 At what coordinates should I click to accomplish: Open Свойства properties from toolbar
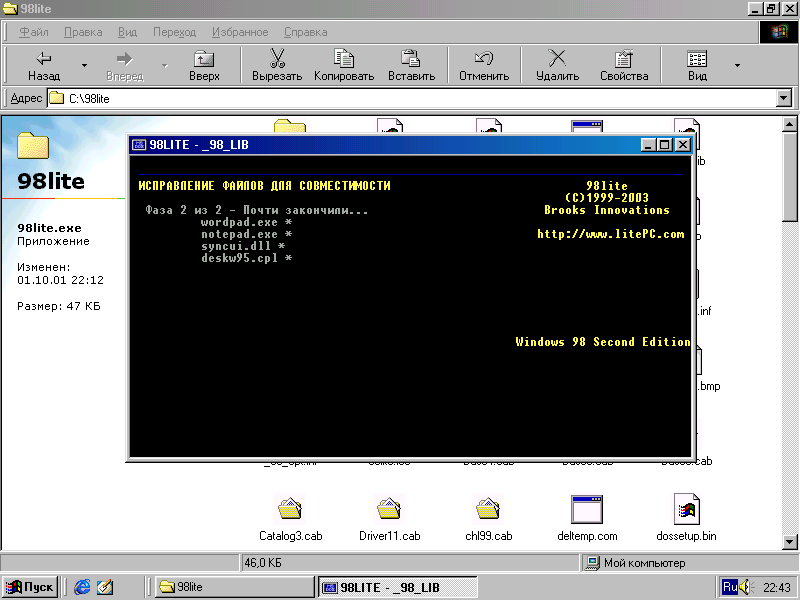tap(624, 65)
